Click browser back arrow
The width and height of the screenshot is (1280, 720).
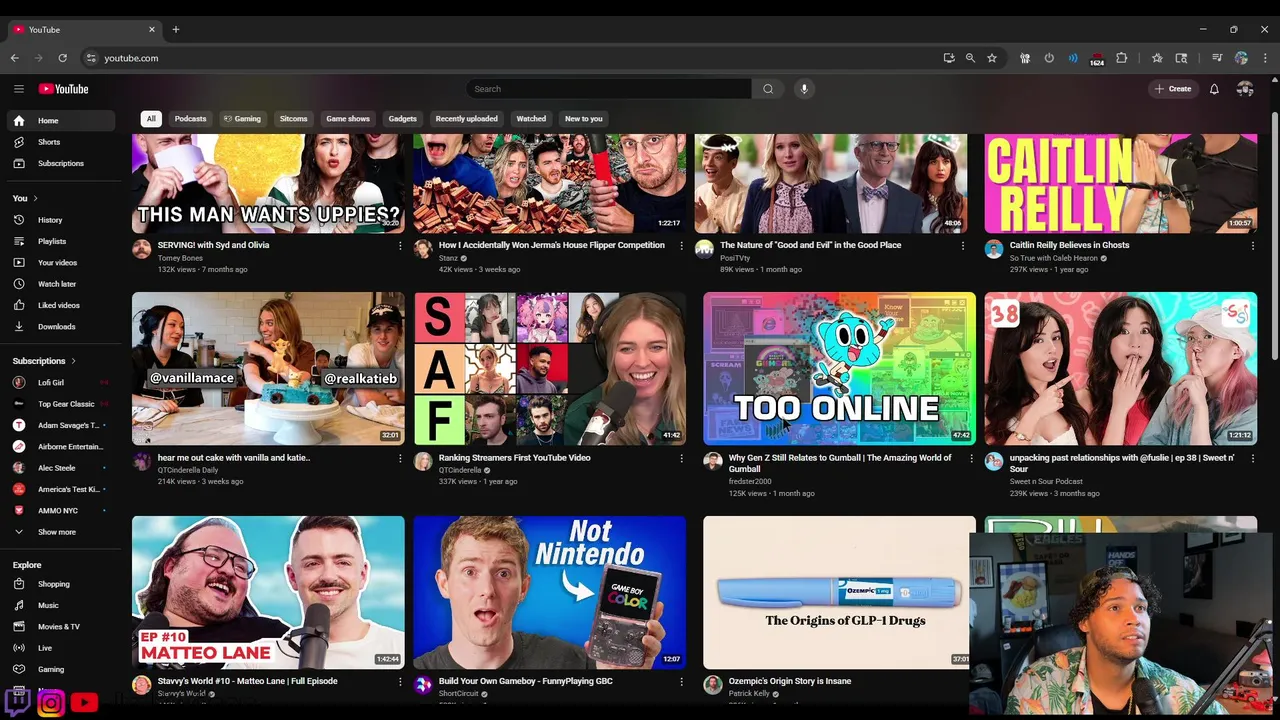coord(14,58)
